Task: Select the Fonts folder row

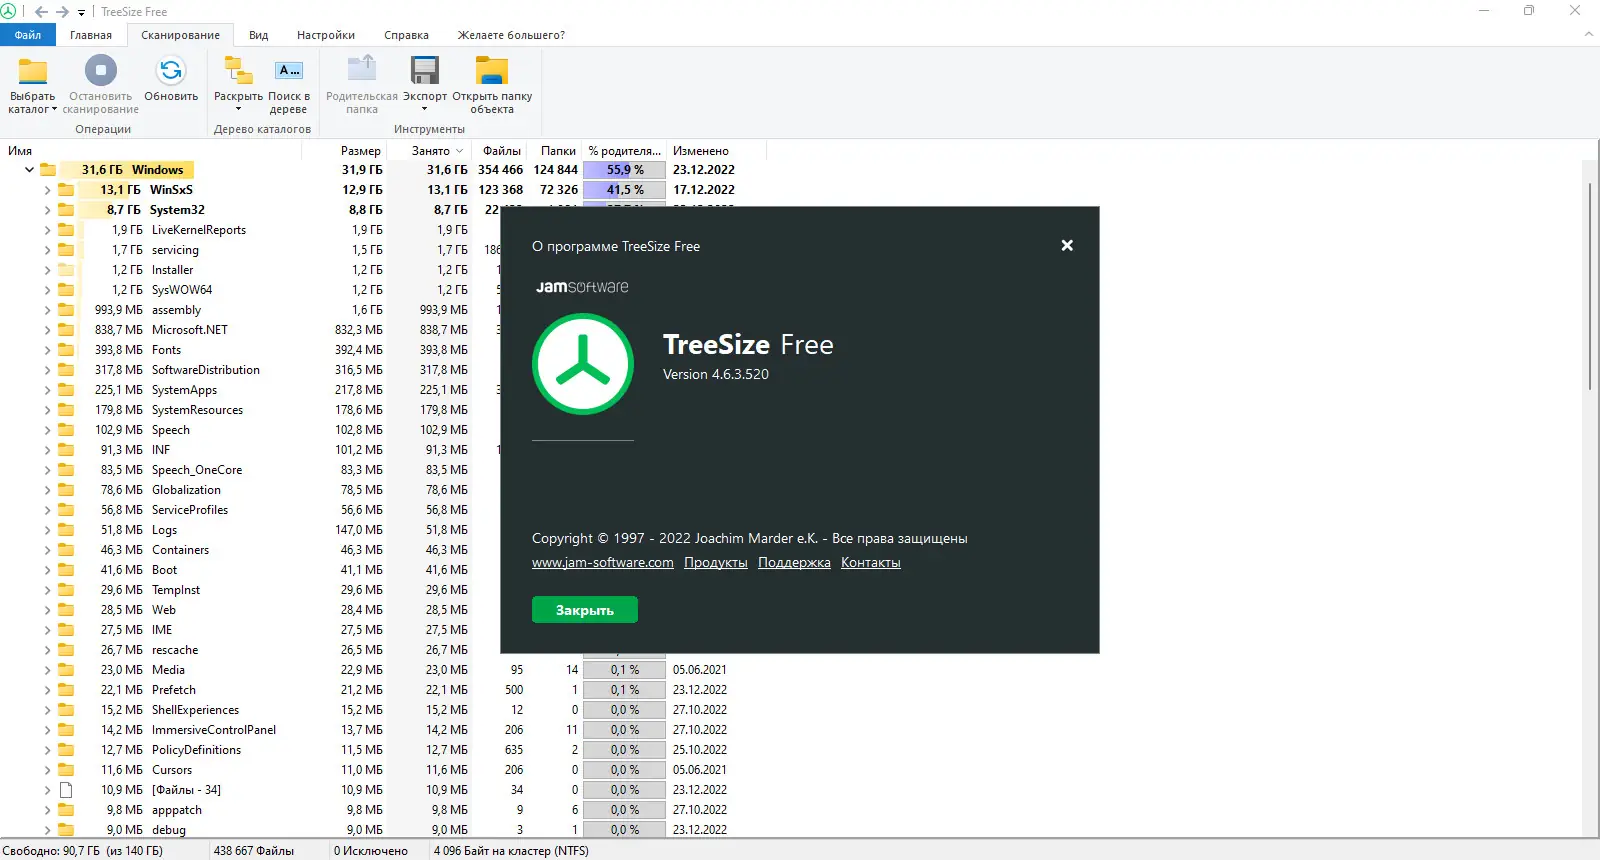Action: (166, 350)
